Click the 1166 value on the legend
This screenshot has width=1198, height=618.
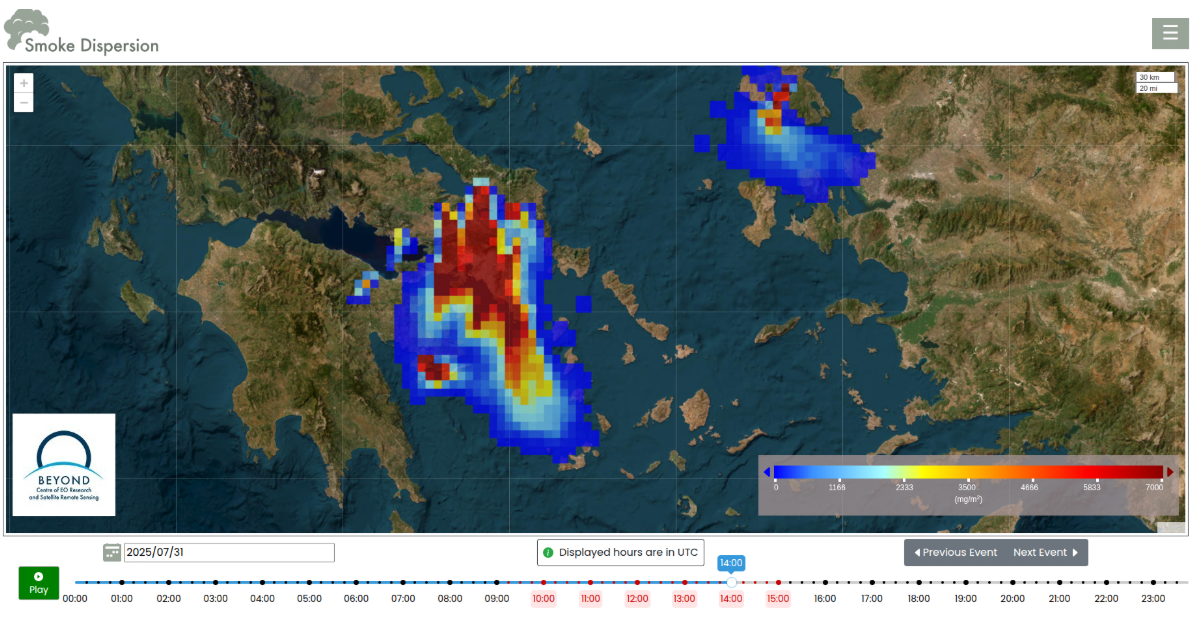(837, 487)
